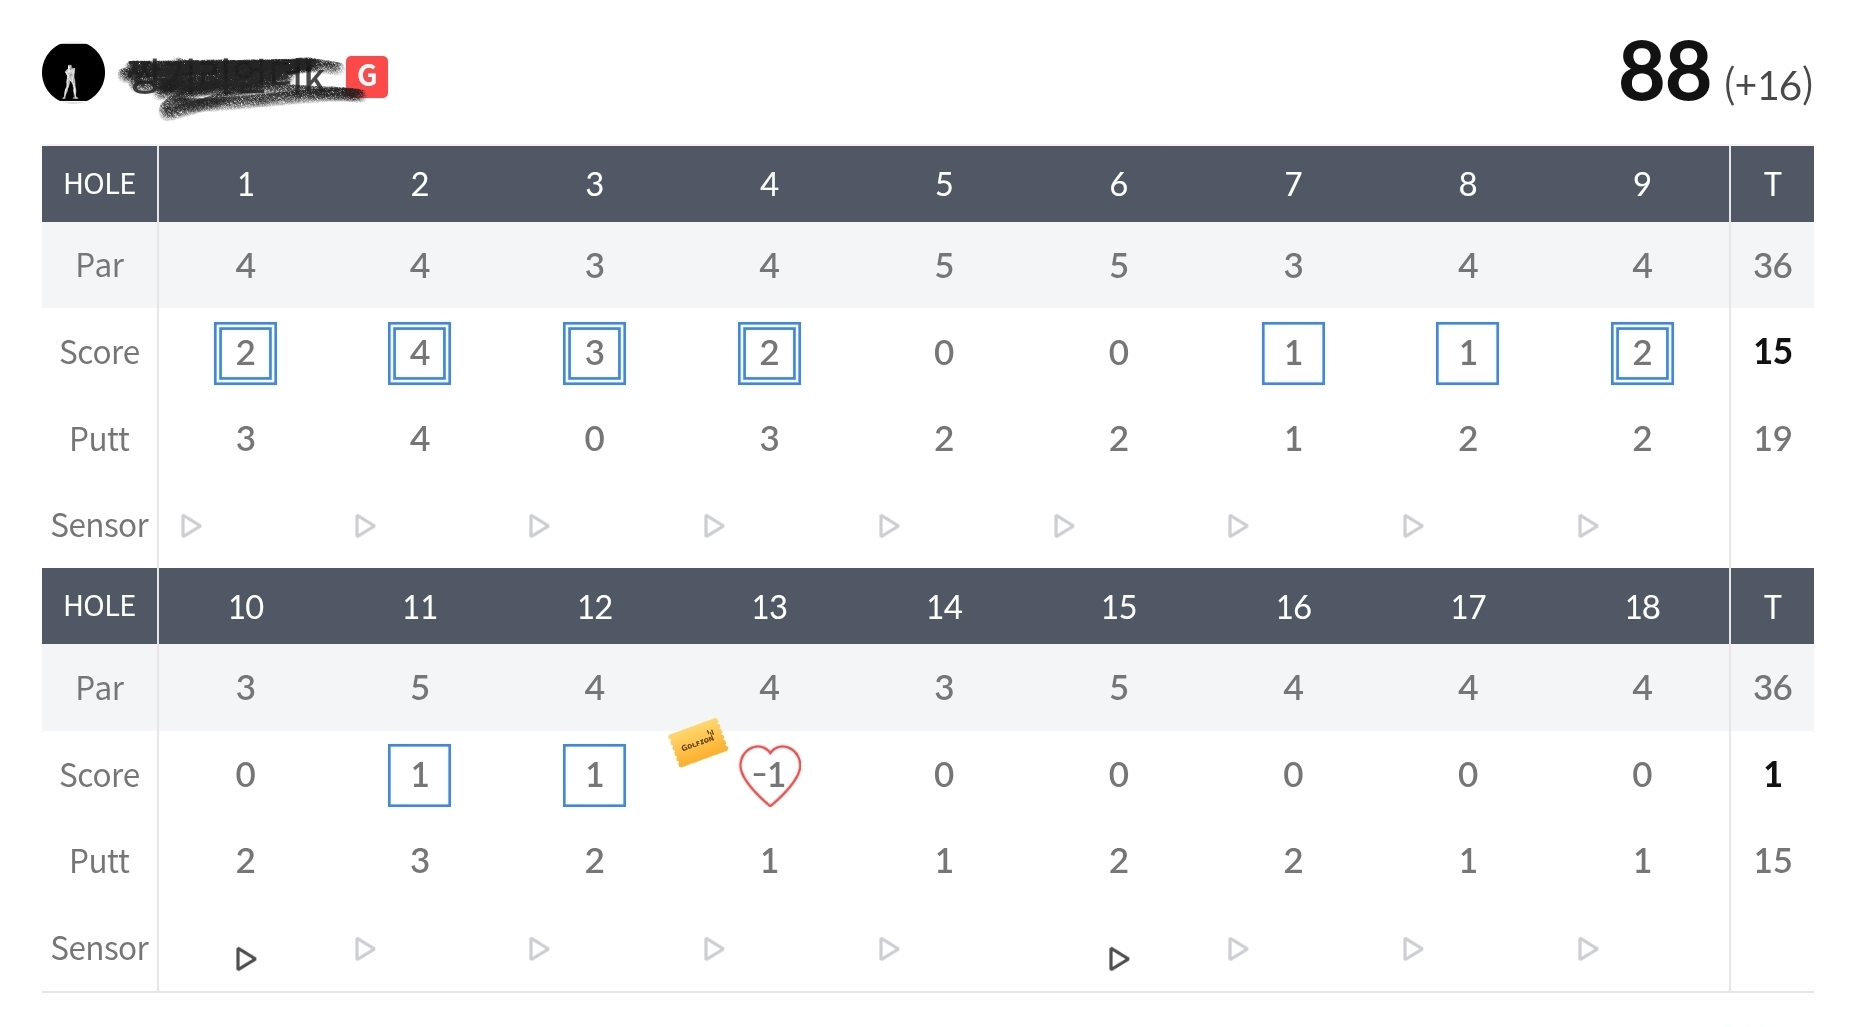Click the Golfzon ticket icon on hole 13
This screenshot has width=1856, height=1027.
coord(697,743)
